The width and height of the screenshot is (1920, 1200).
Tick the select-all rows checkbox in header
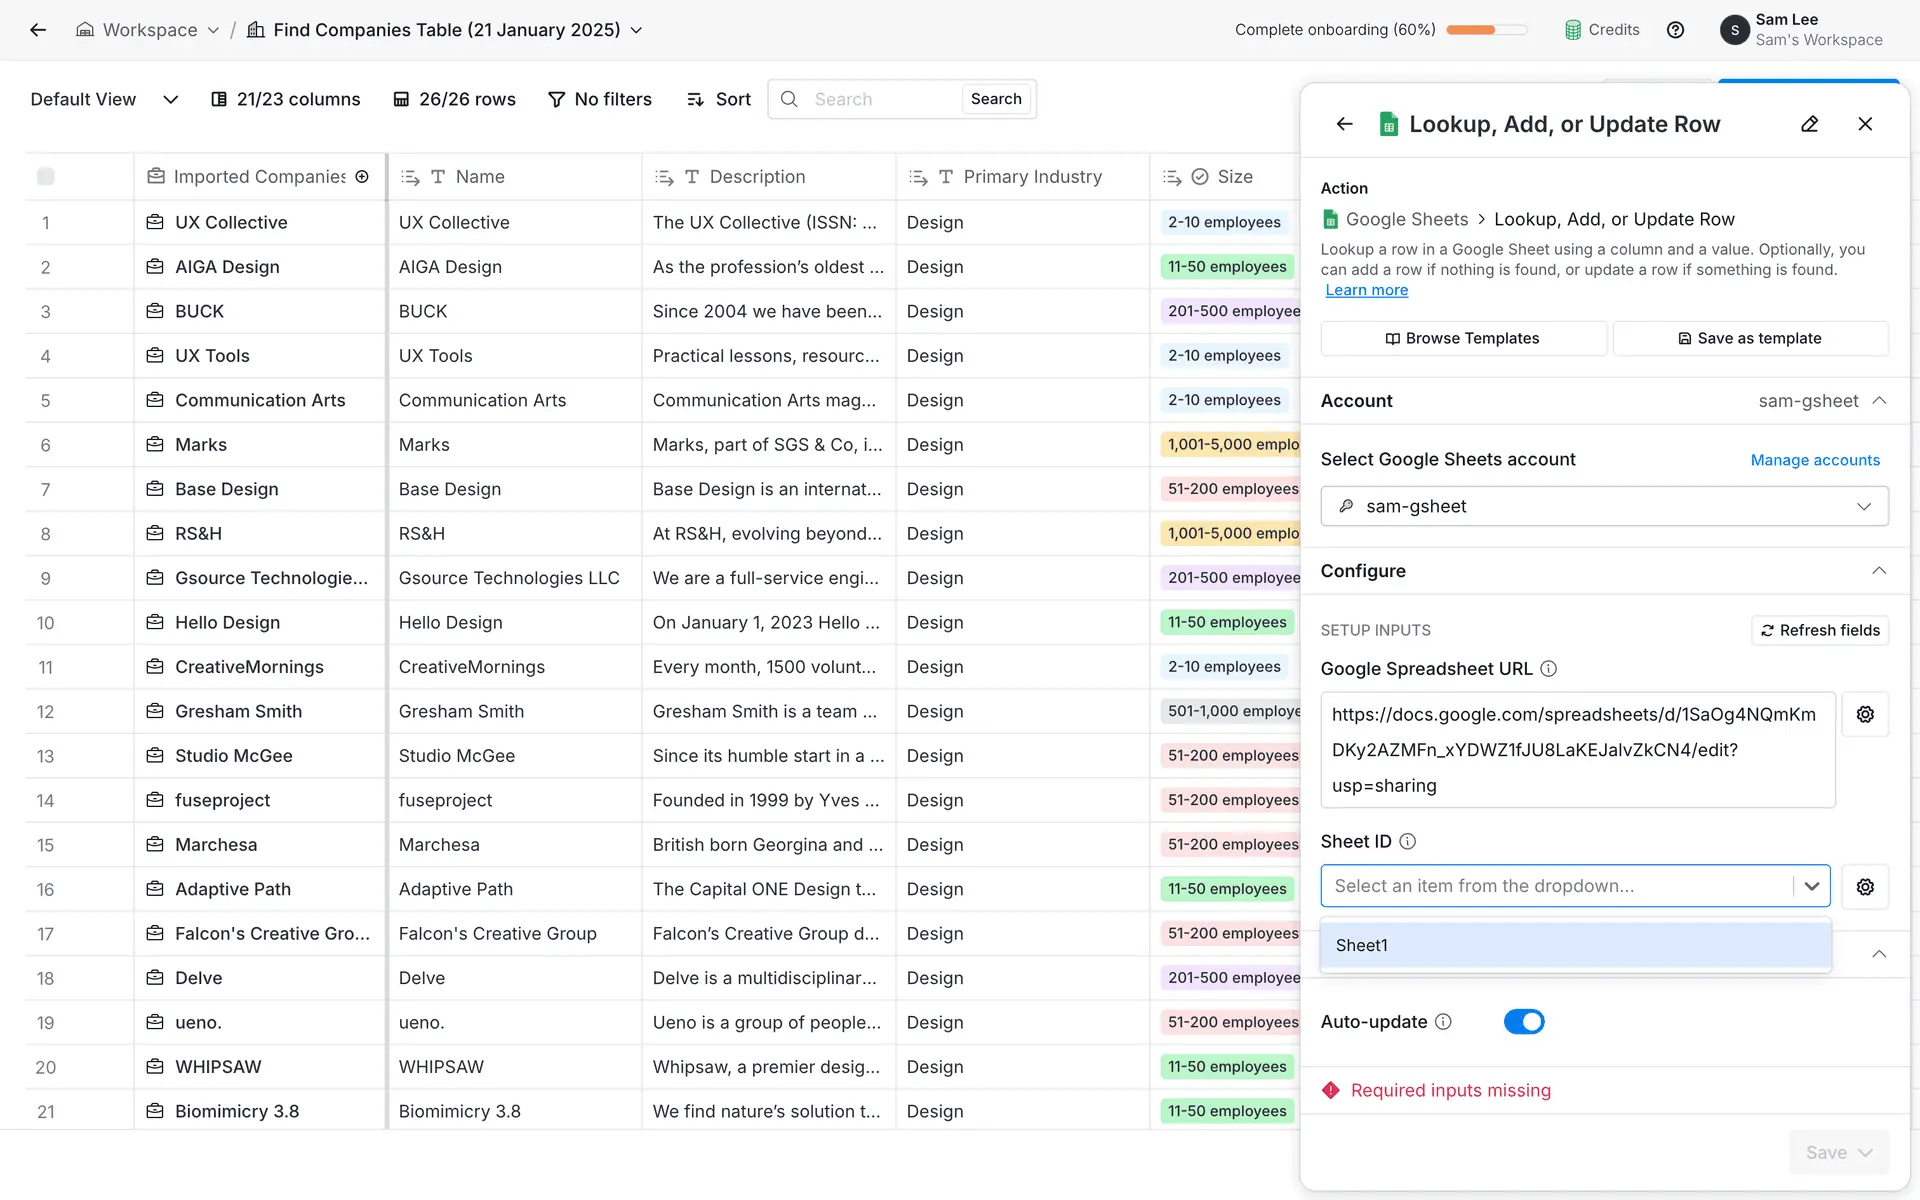[46, 177]
